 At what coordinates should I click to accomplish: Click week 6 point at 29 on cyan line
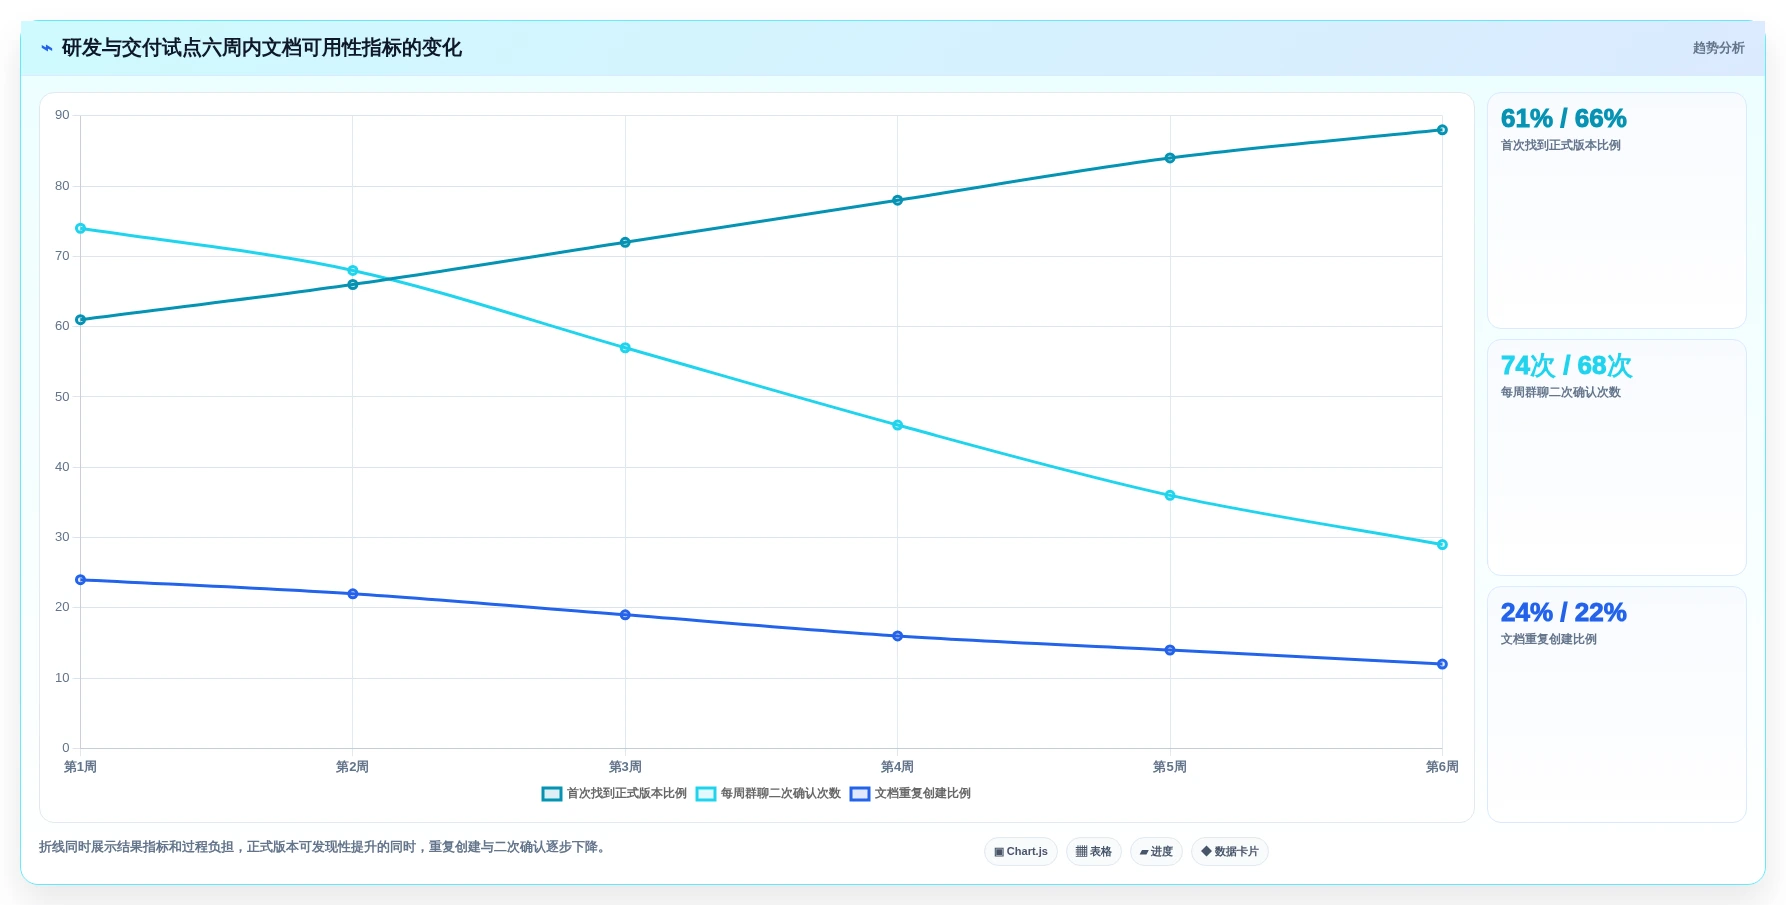(1442, 545)
